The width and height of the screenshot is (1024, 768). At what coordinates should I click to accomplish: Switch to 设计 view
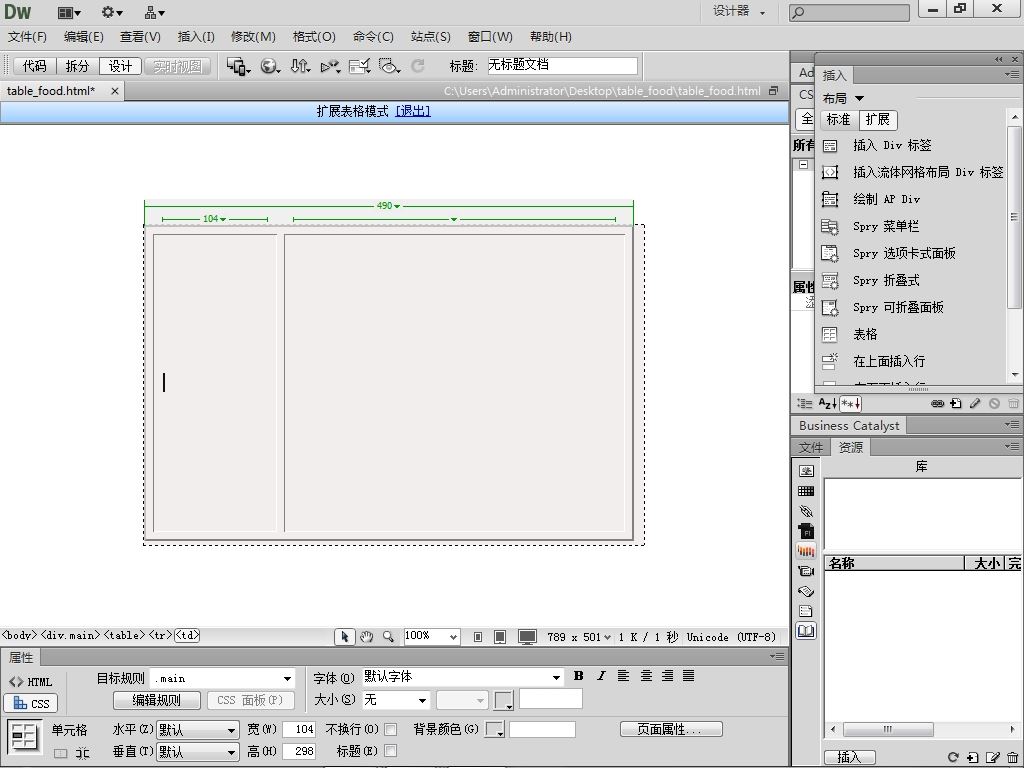[x=120, y=66]
